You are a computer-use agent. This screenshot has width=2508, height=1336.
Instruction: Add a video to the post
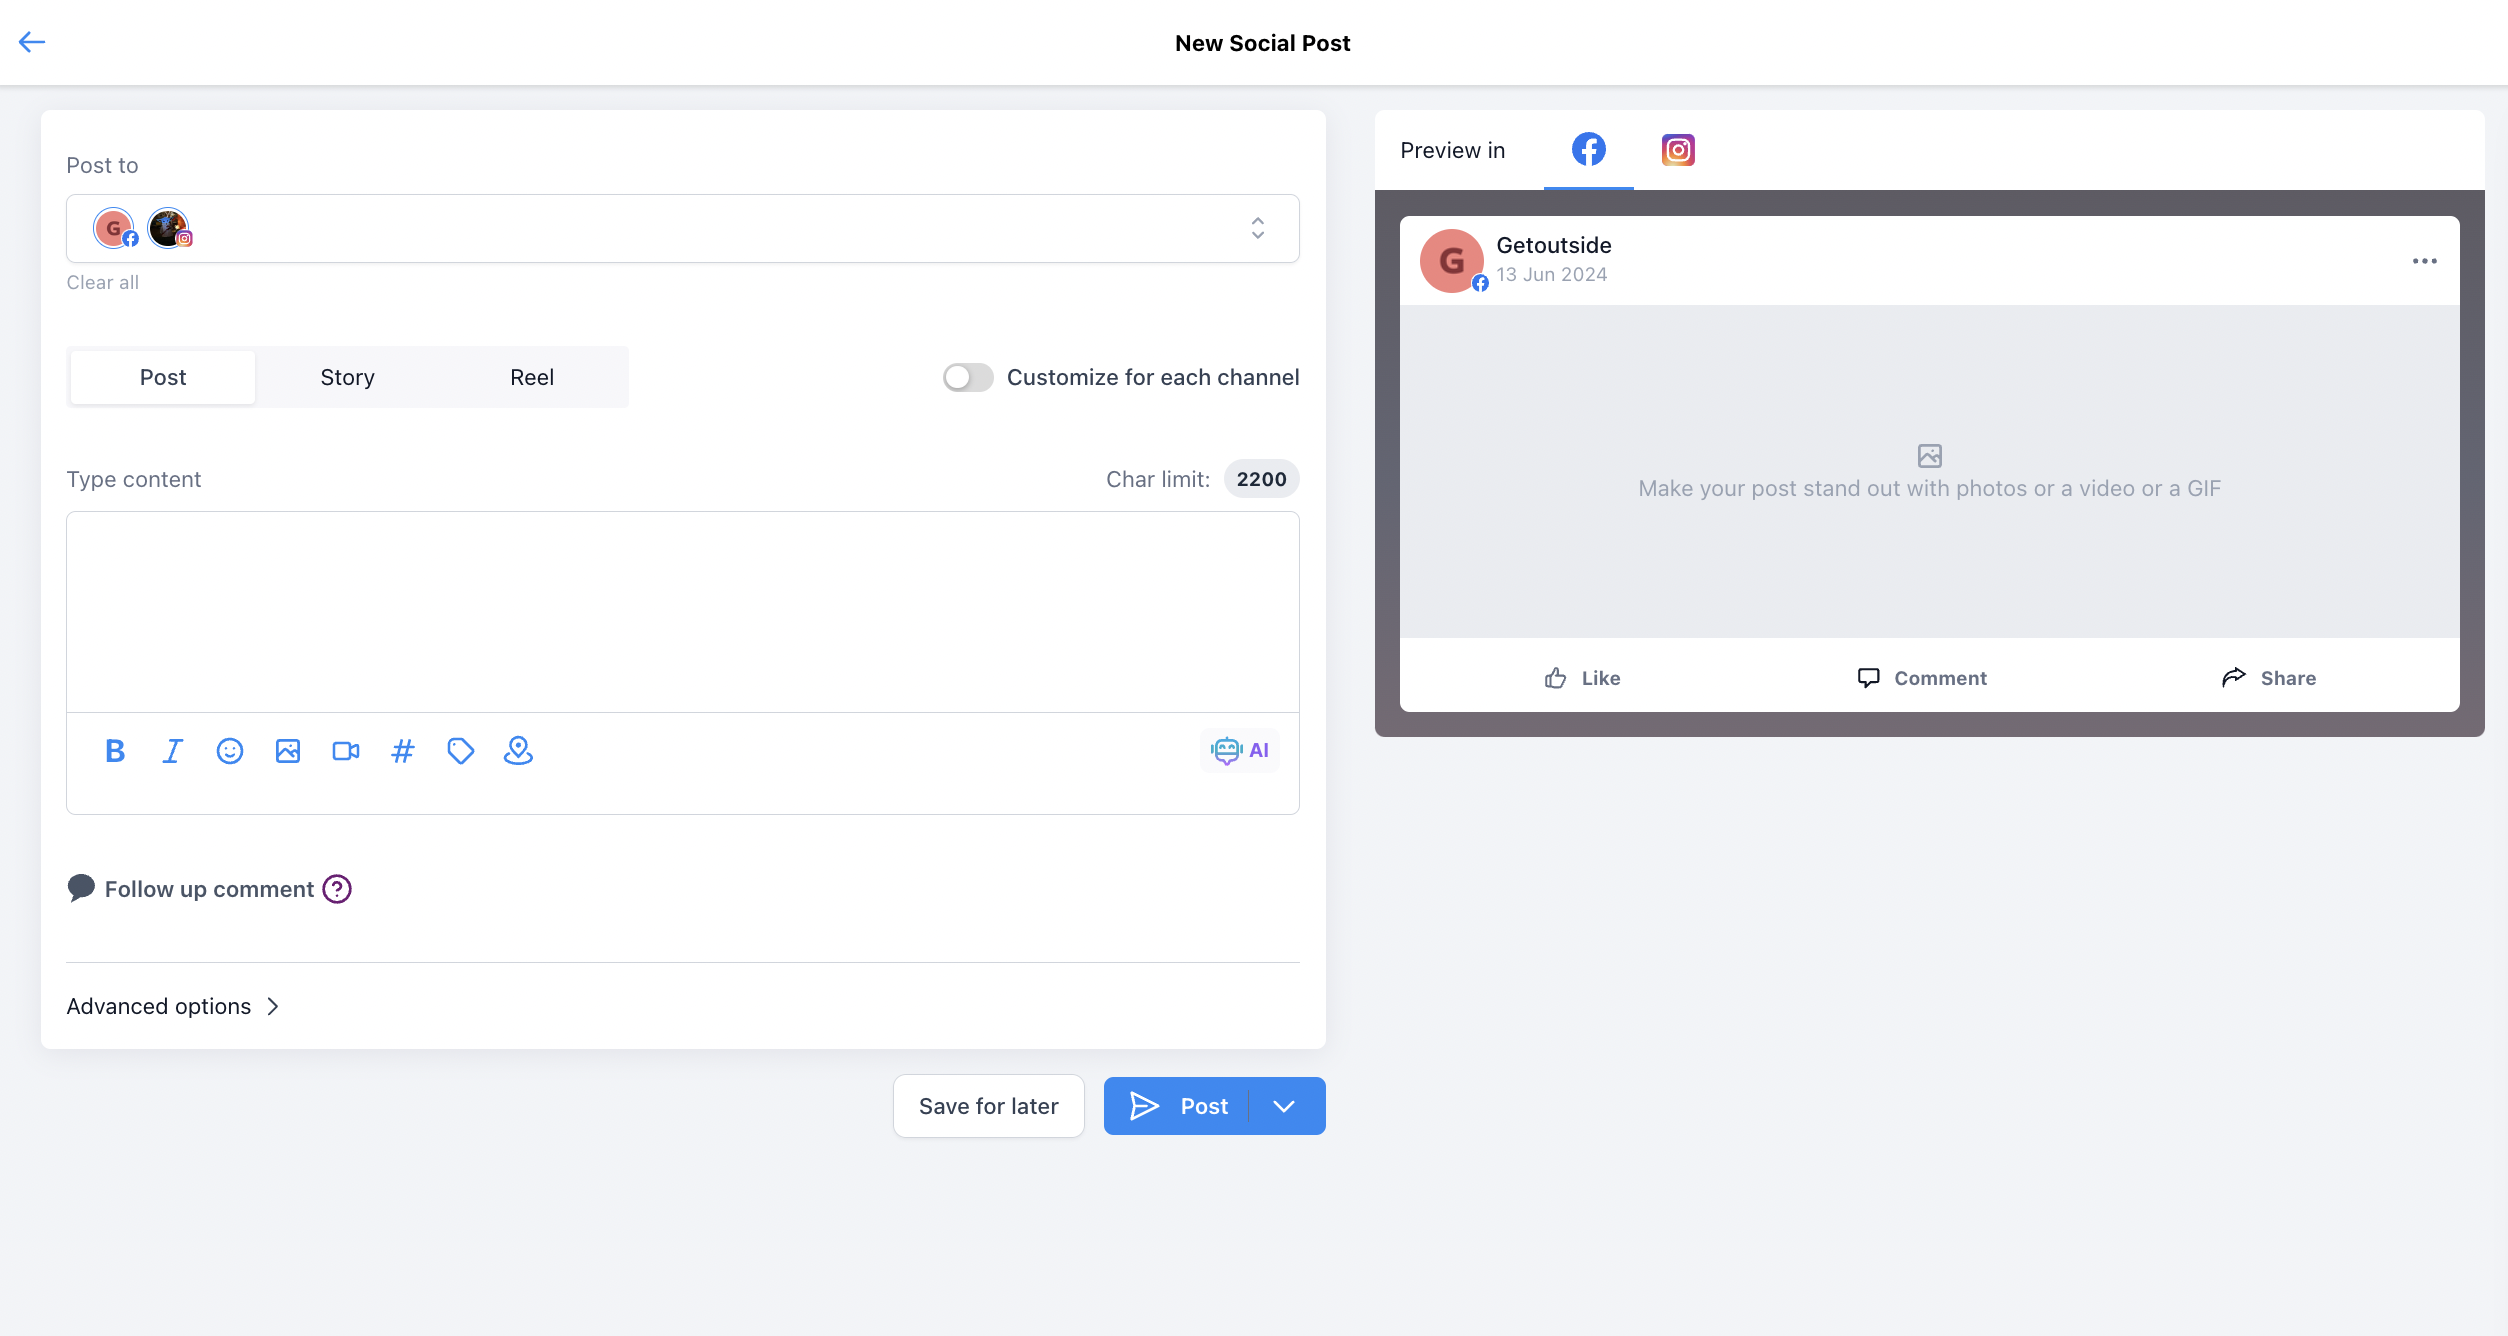tap(346, 751)
